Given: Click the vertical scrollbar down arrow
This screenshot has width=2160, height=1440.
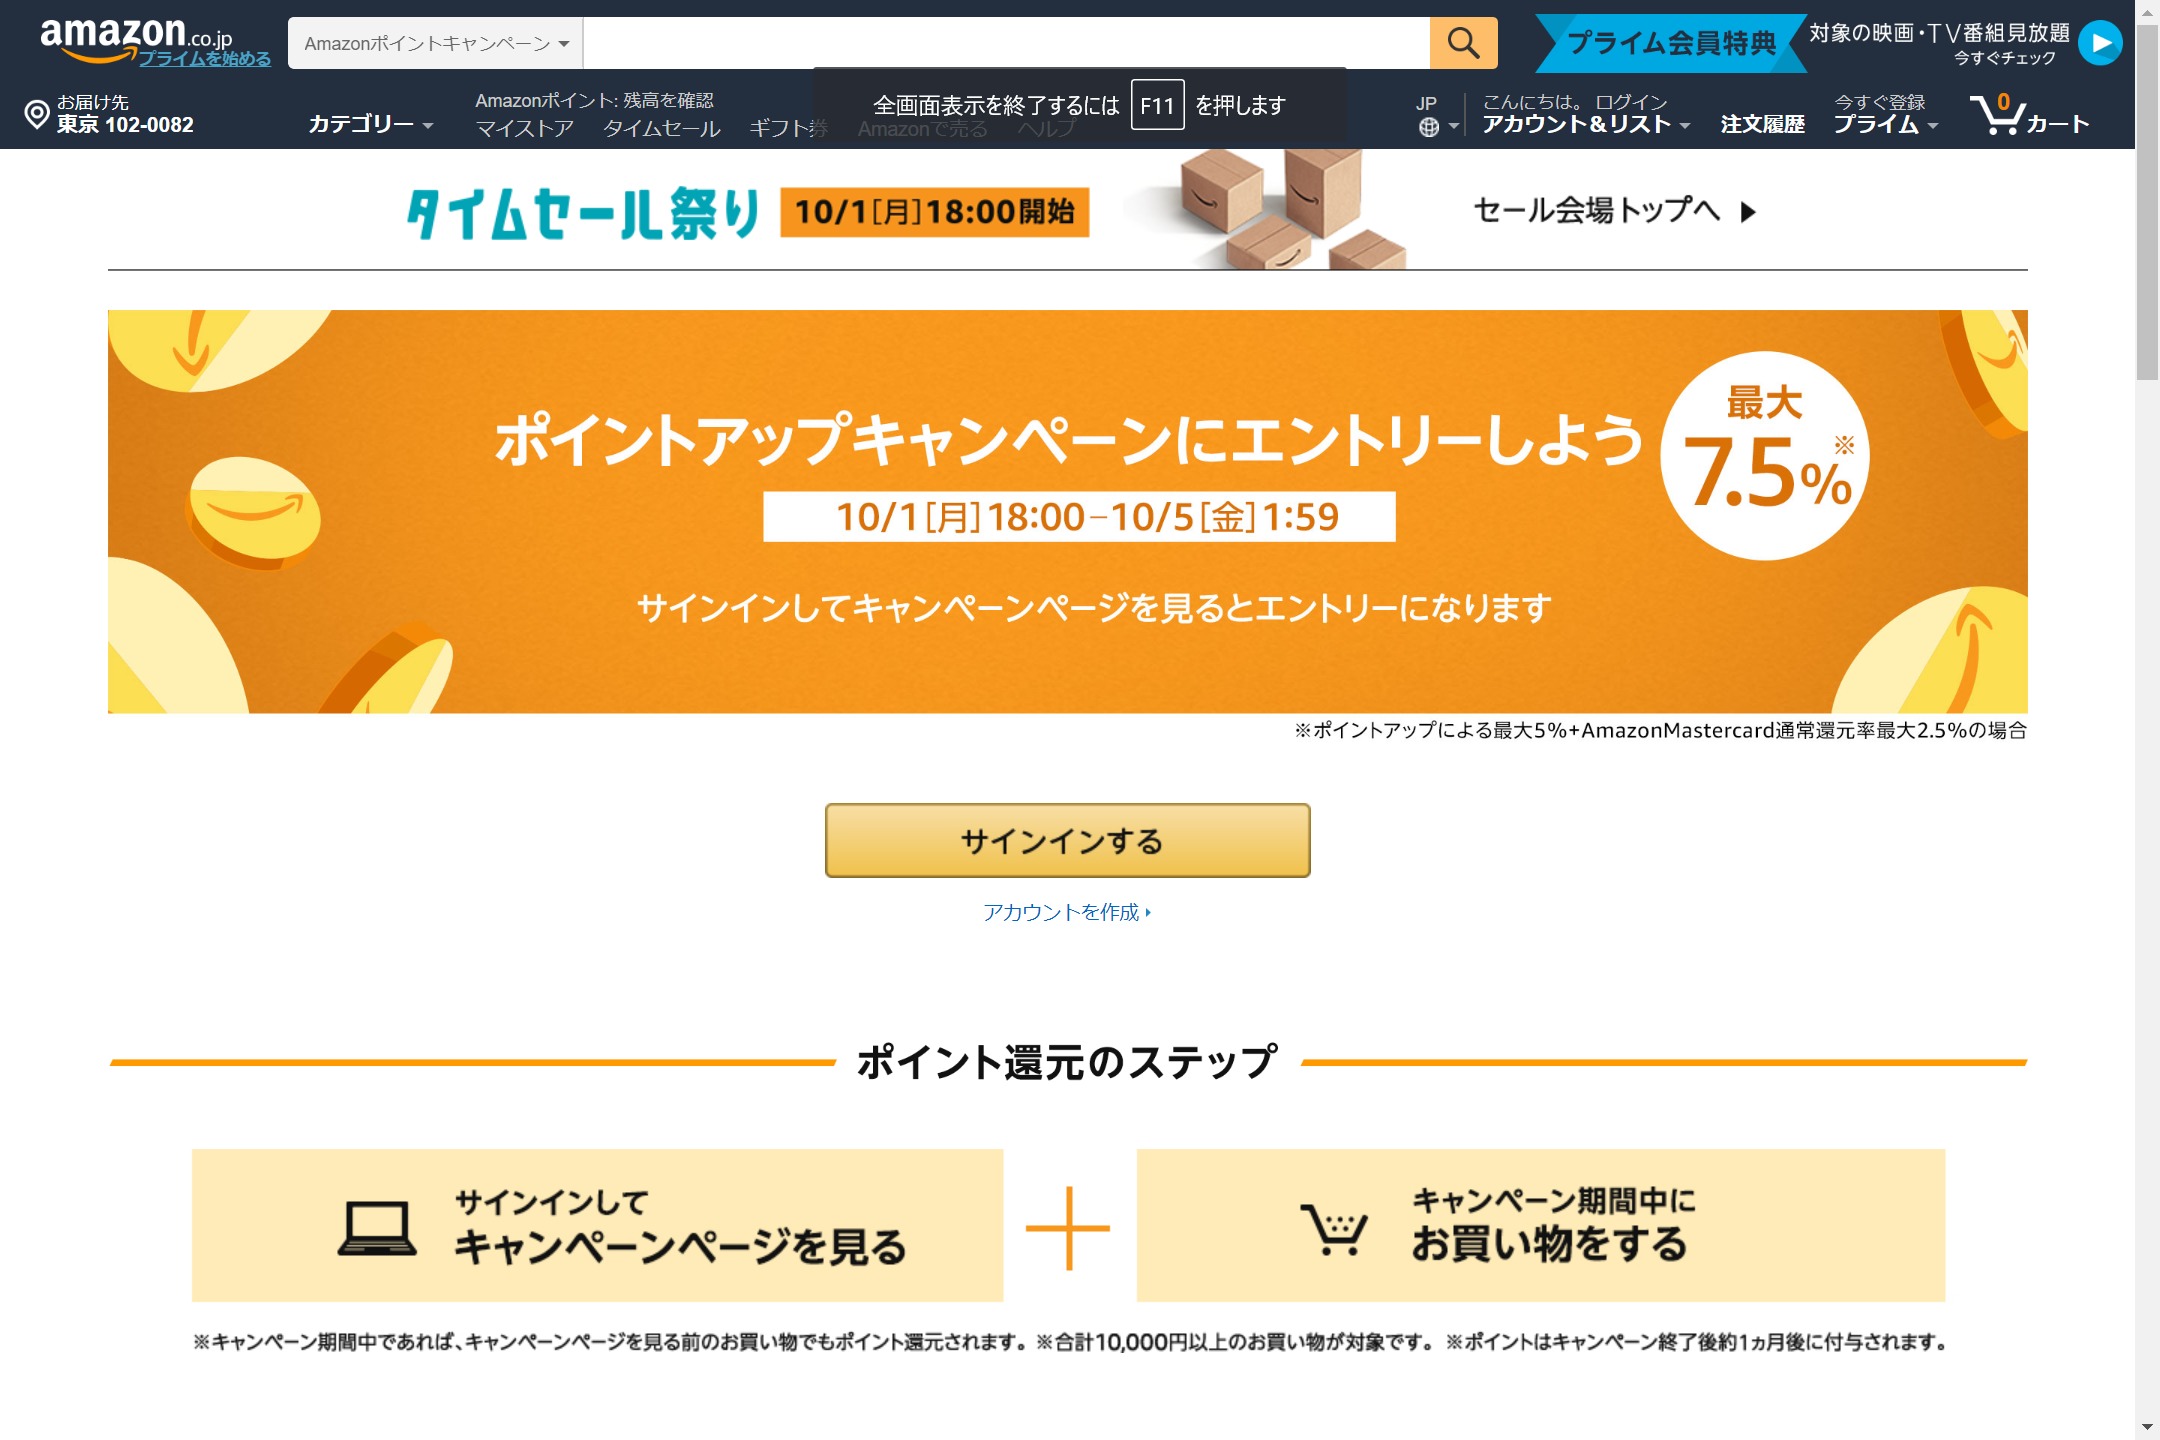Looking at the screenshot, I should (x=2147, y=1427).
